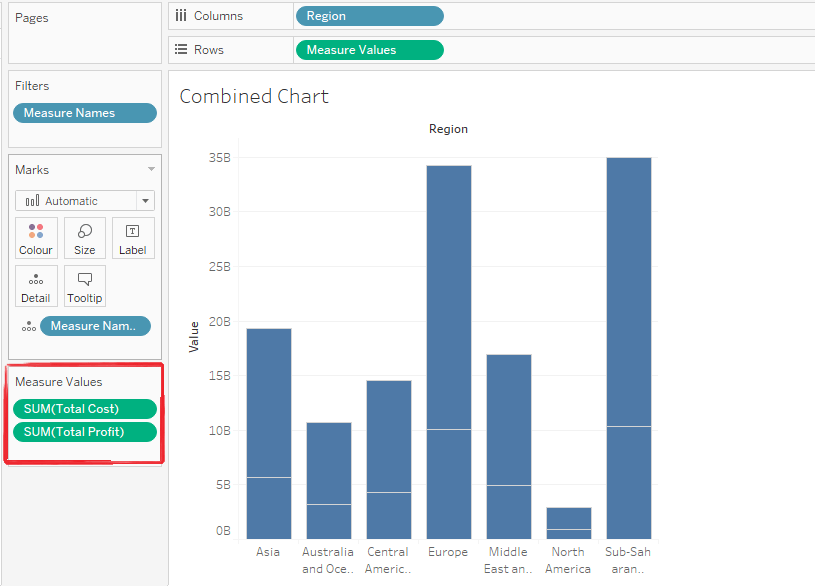Viewport: 815px width, 586px height.
Task: Click the 15B axis tick label
Action: click(x=220, y=375)
